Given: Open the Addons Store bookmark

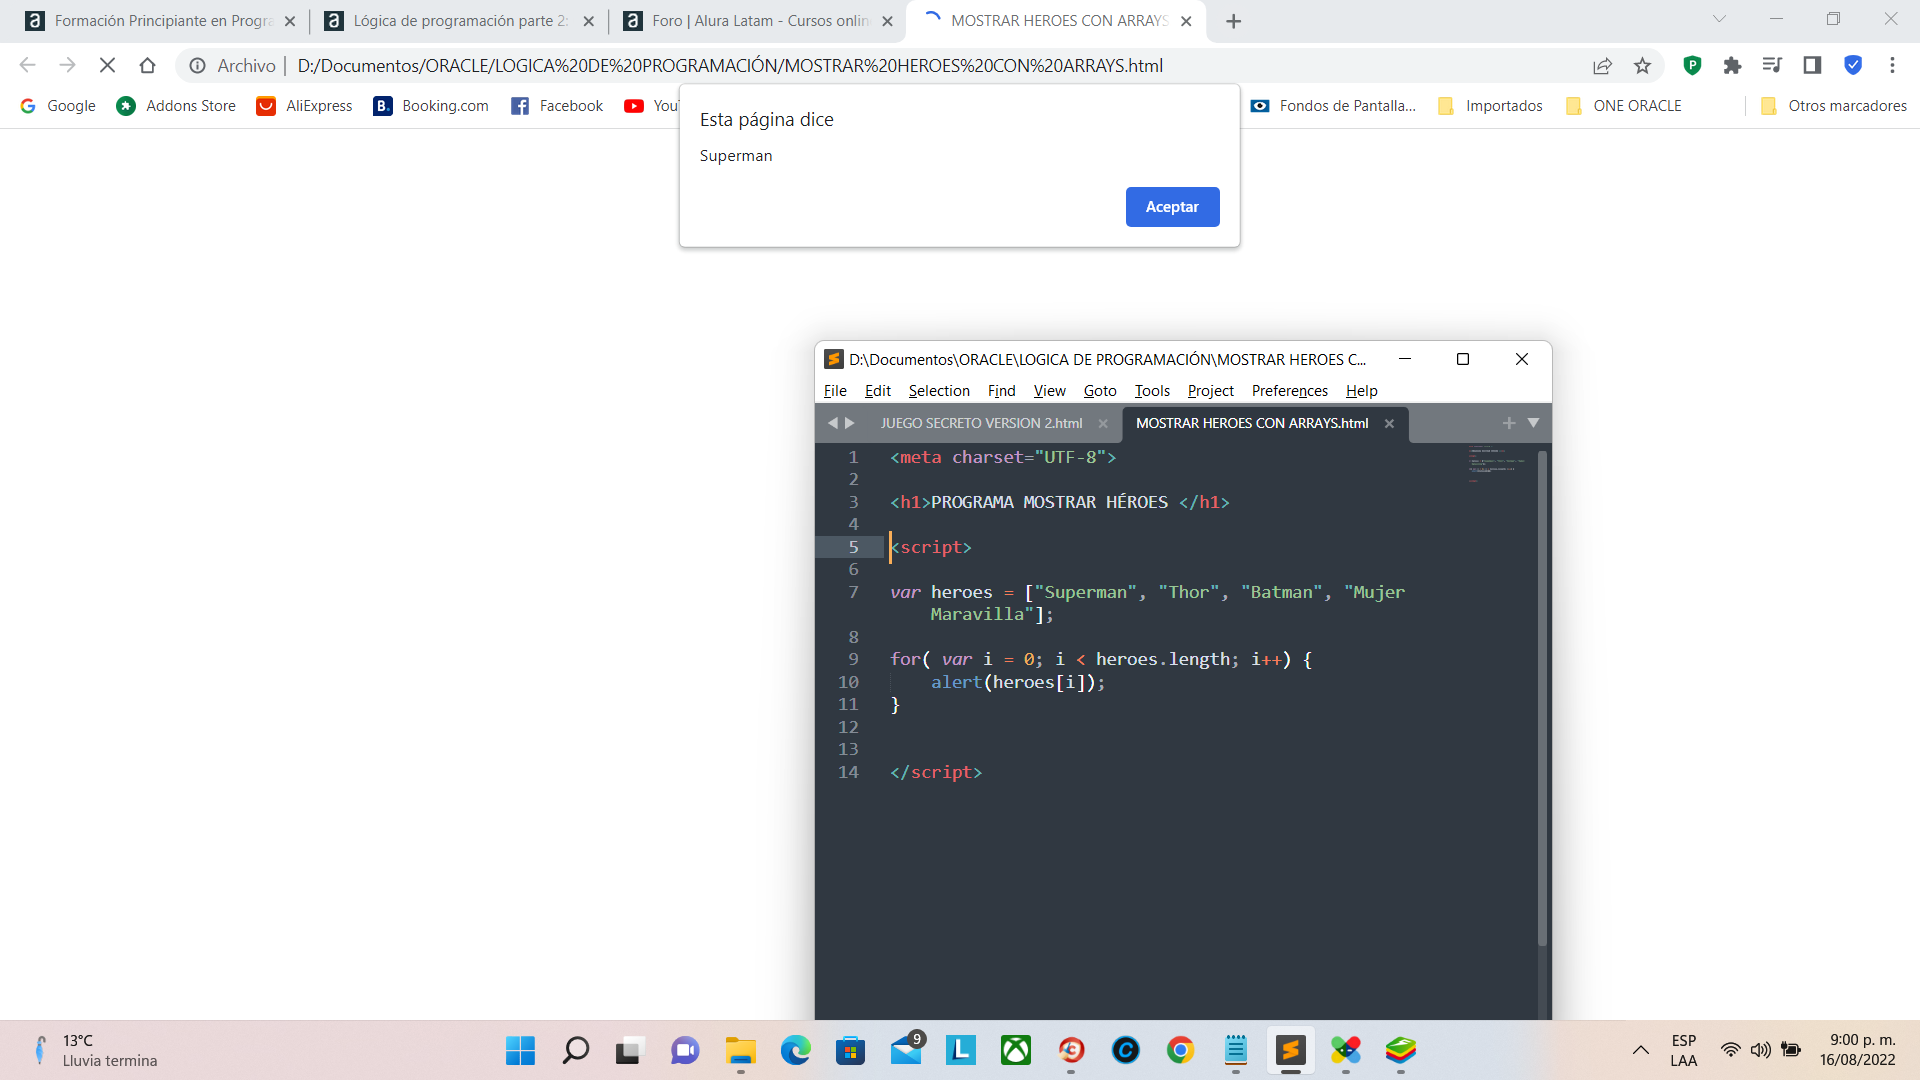Looking at the screenshot, I should tap(176, 106).
